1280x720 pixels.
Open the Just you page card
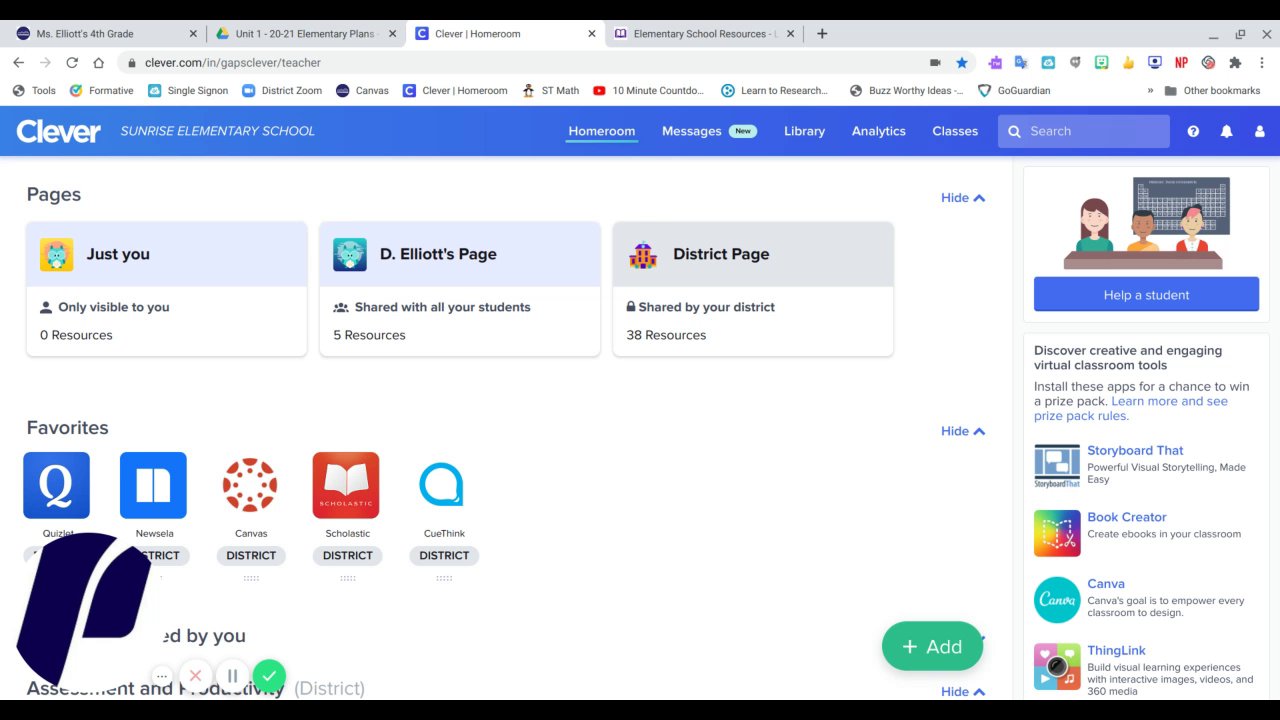click(x=166, y=289)
